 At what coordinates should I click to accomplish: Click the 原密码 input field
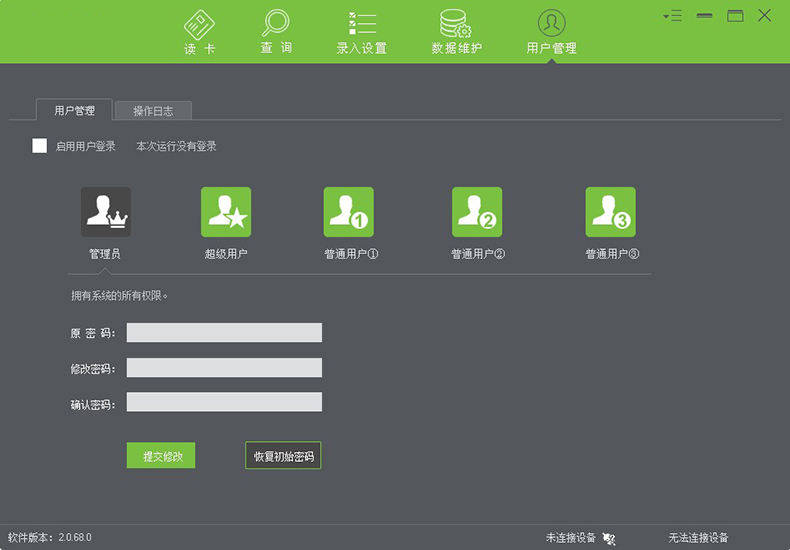point(224,333)
